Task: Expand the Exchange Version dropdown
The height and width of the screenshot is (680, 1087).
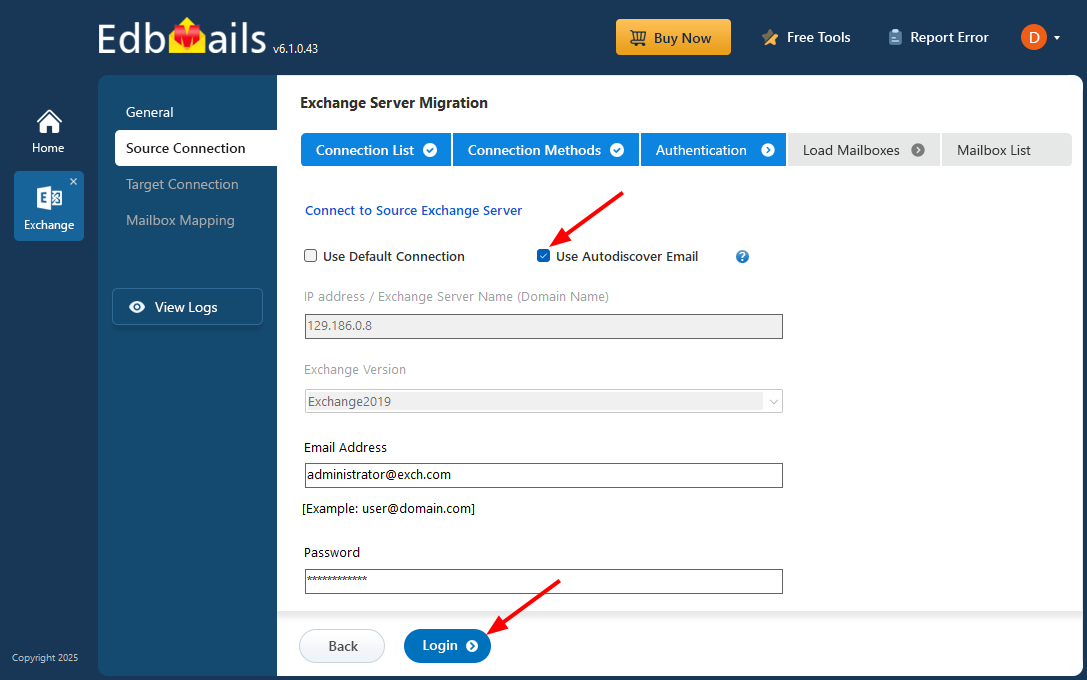Action: point(772,401)
